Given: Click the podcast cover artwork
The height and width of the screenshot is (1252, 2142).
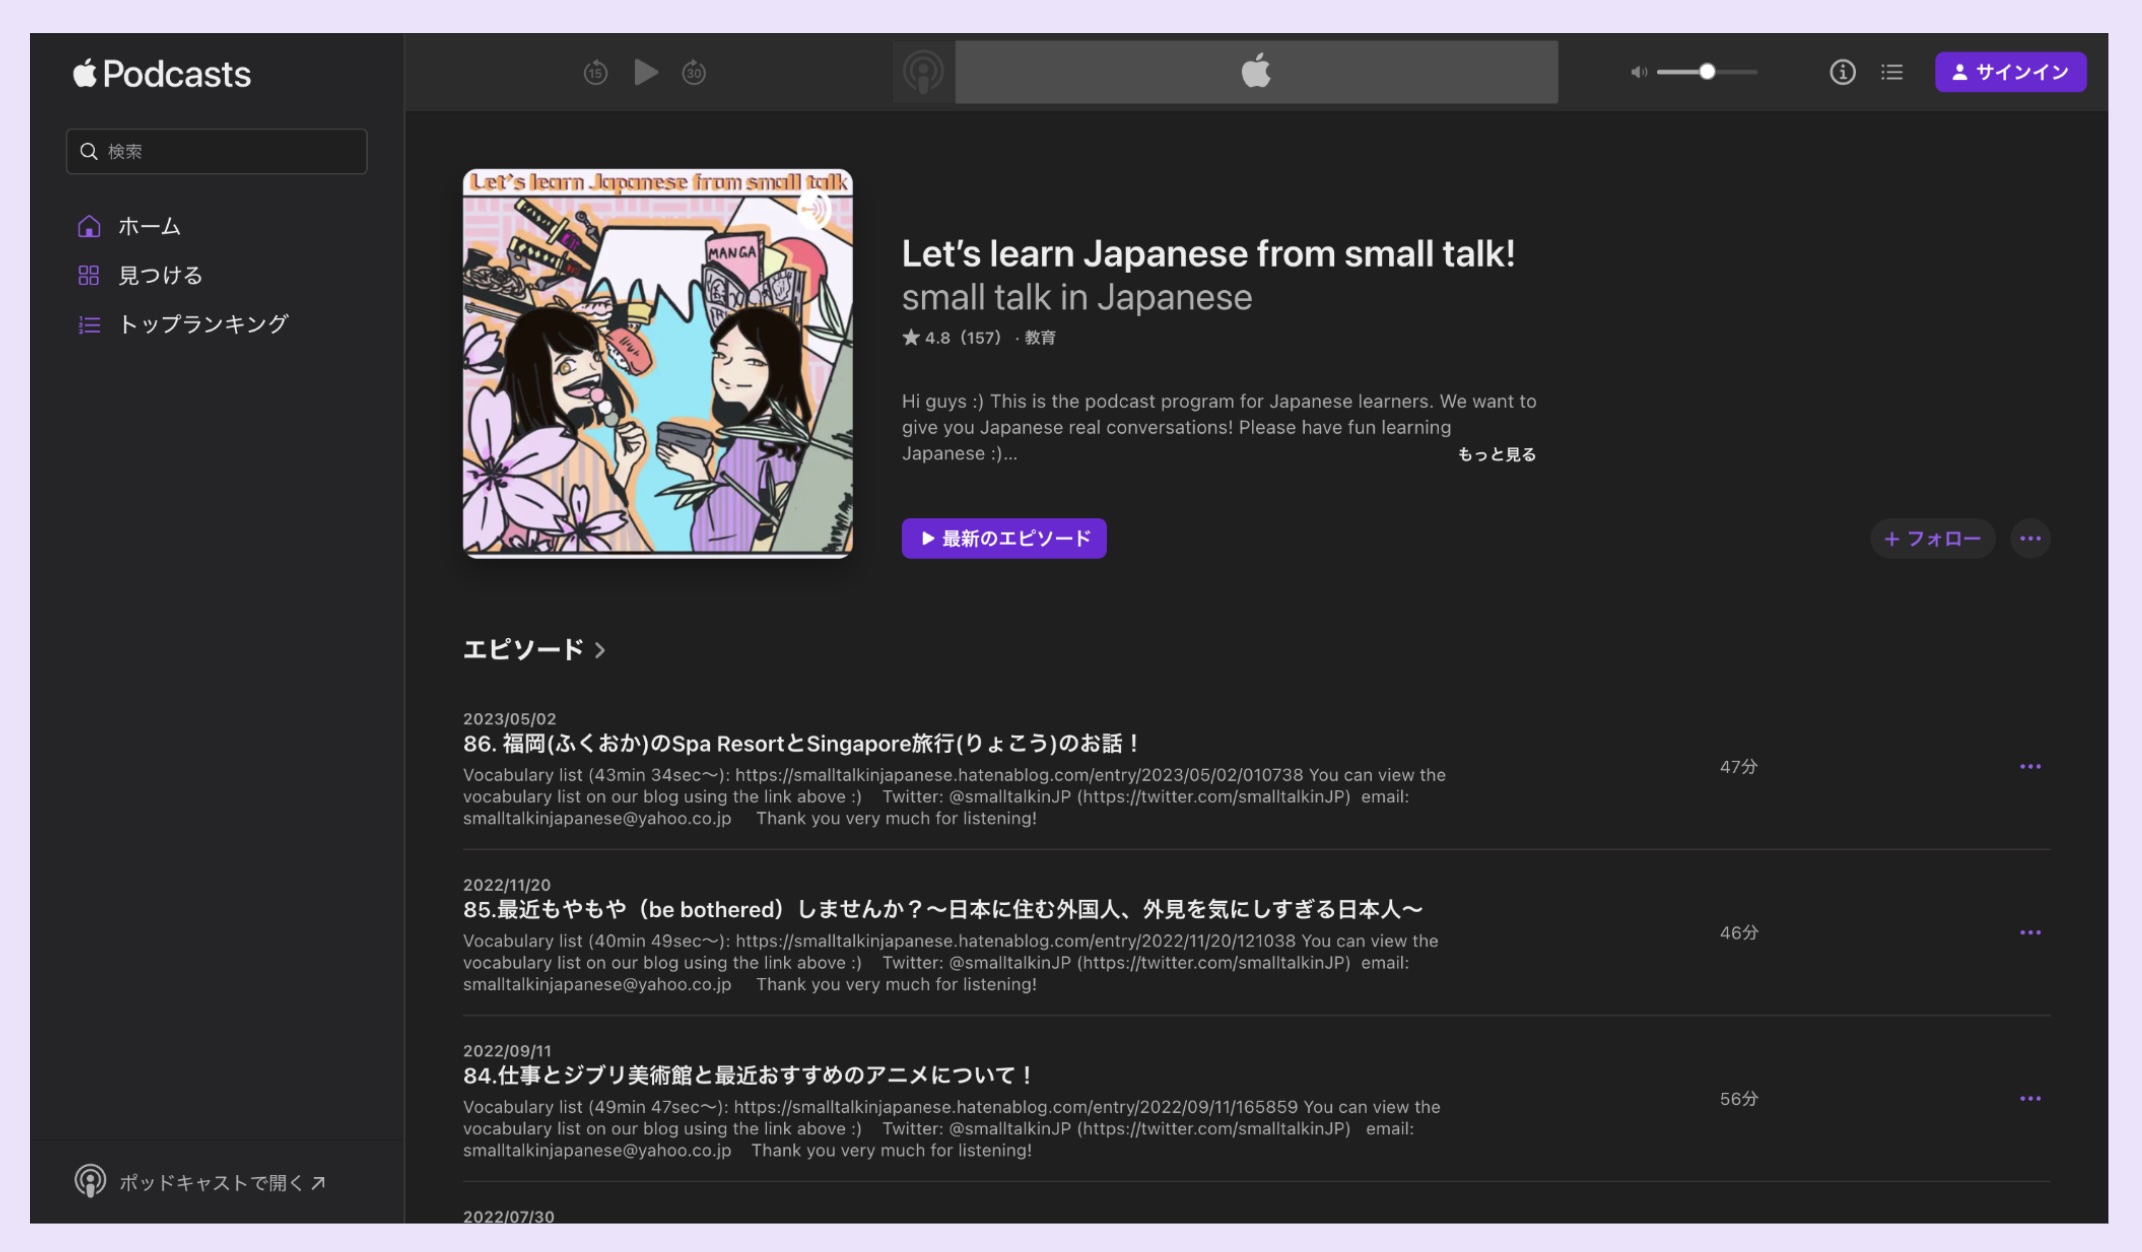Looking at the screenshot, I should [x=657, y=362].
